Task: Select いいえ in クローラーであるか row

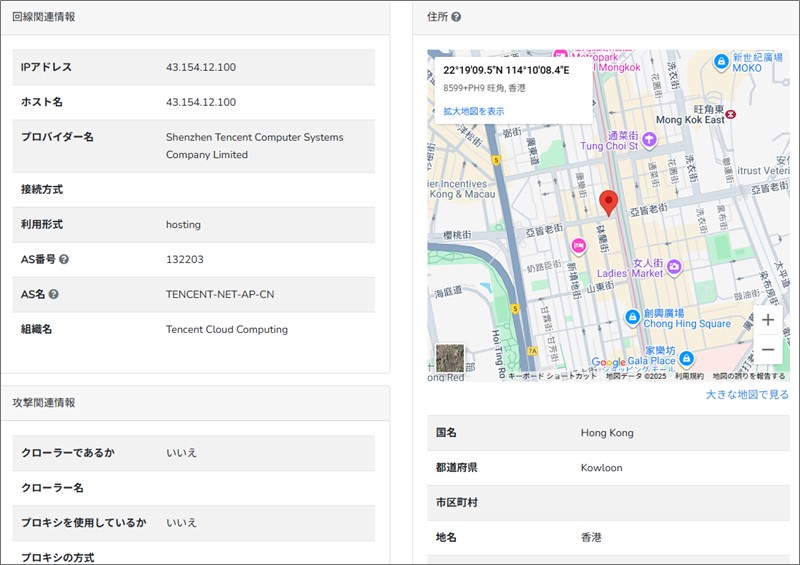Action: click(x=182, y=453)
